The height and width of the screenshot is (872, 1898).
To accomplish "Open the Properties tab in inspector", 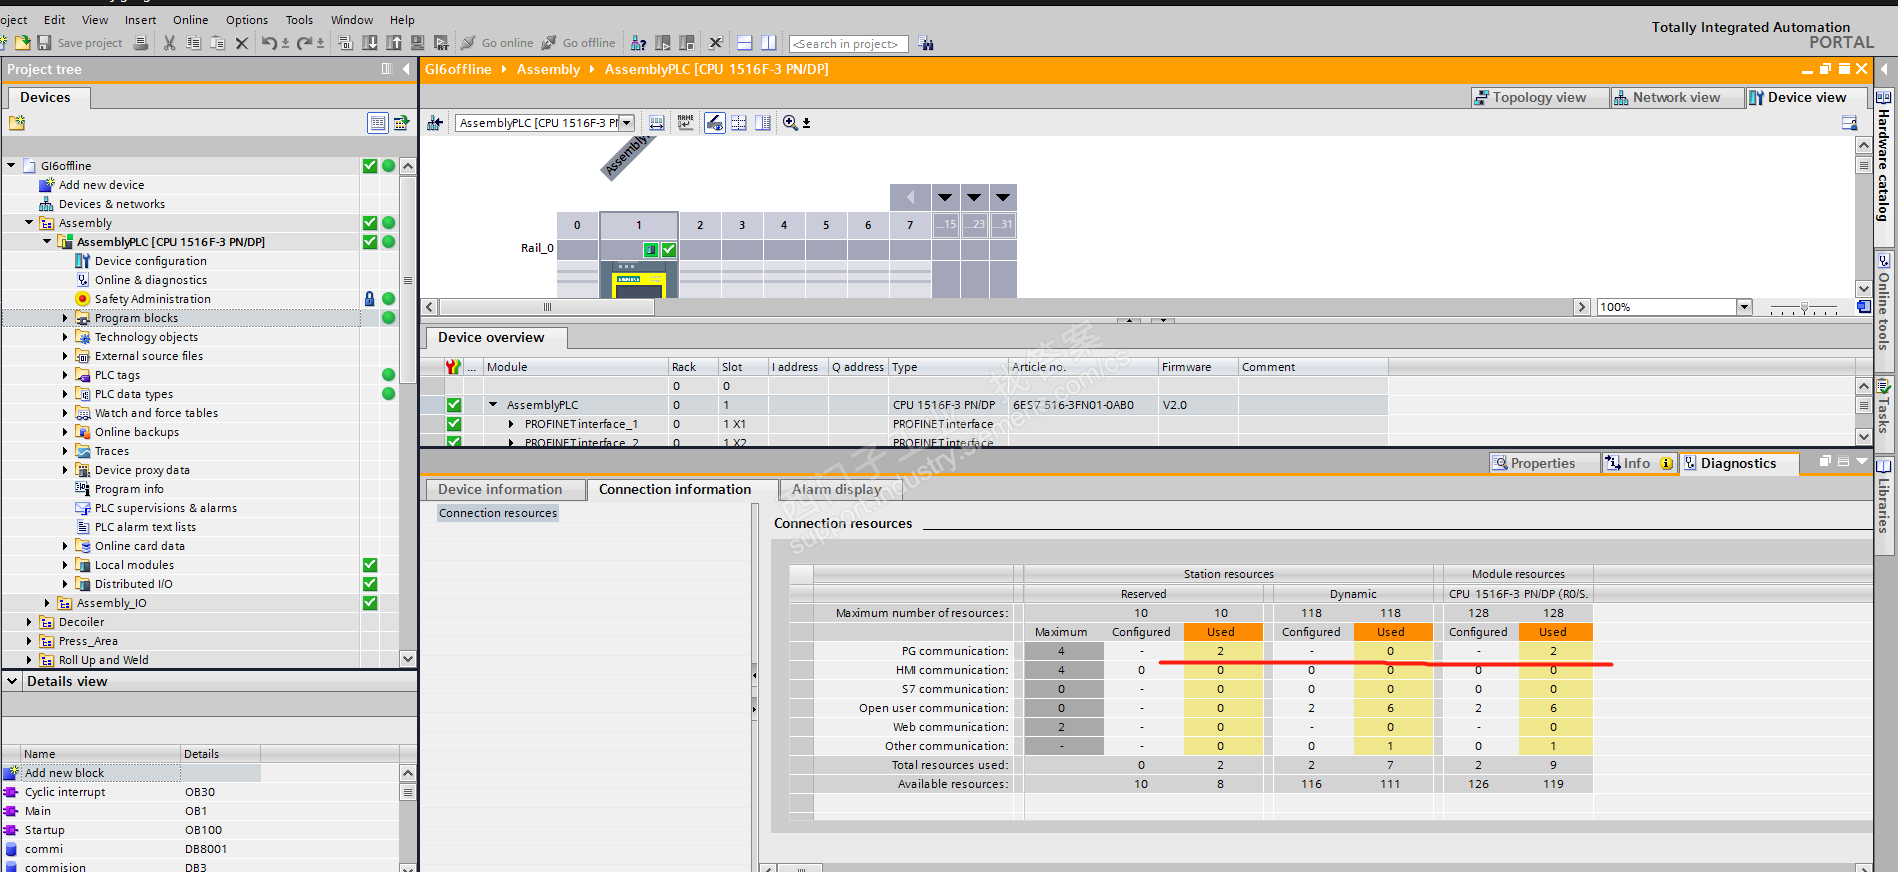I will pos(1543,463).
